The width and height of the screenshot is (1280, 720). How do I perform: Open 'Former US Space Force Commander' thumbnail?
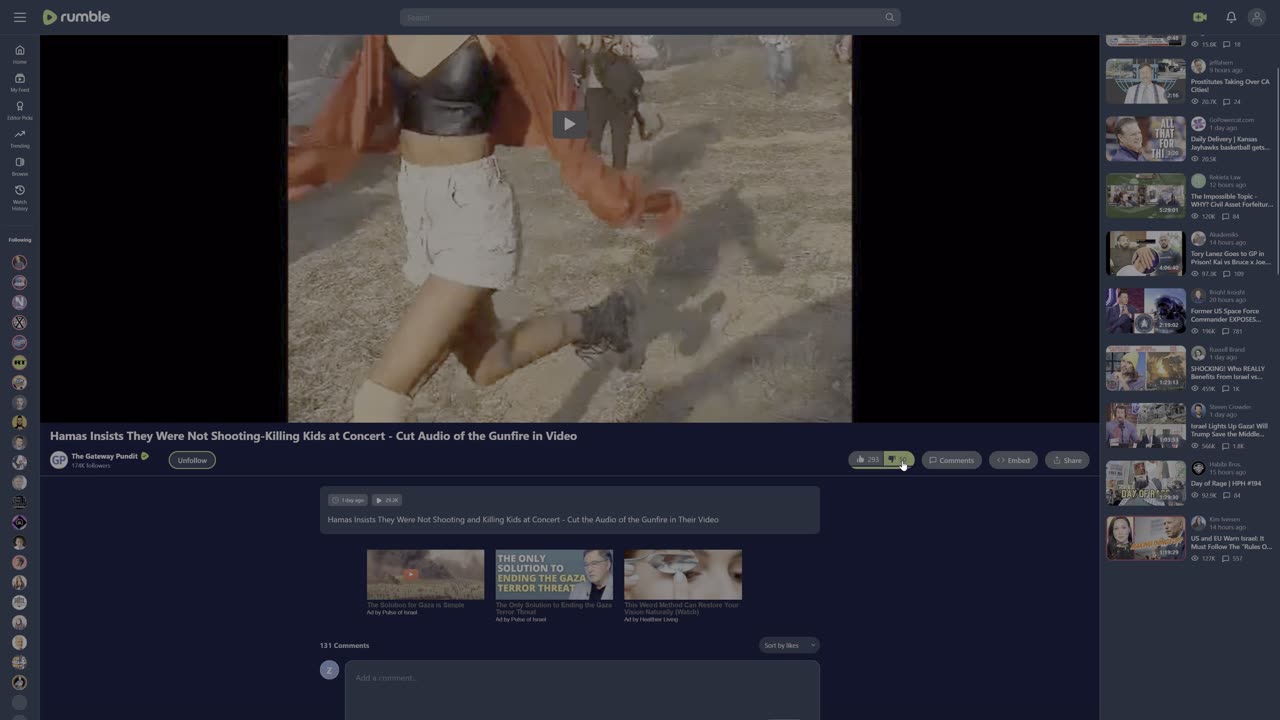[x=1145, y=311]
